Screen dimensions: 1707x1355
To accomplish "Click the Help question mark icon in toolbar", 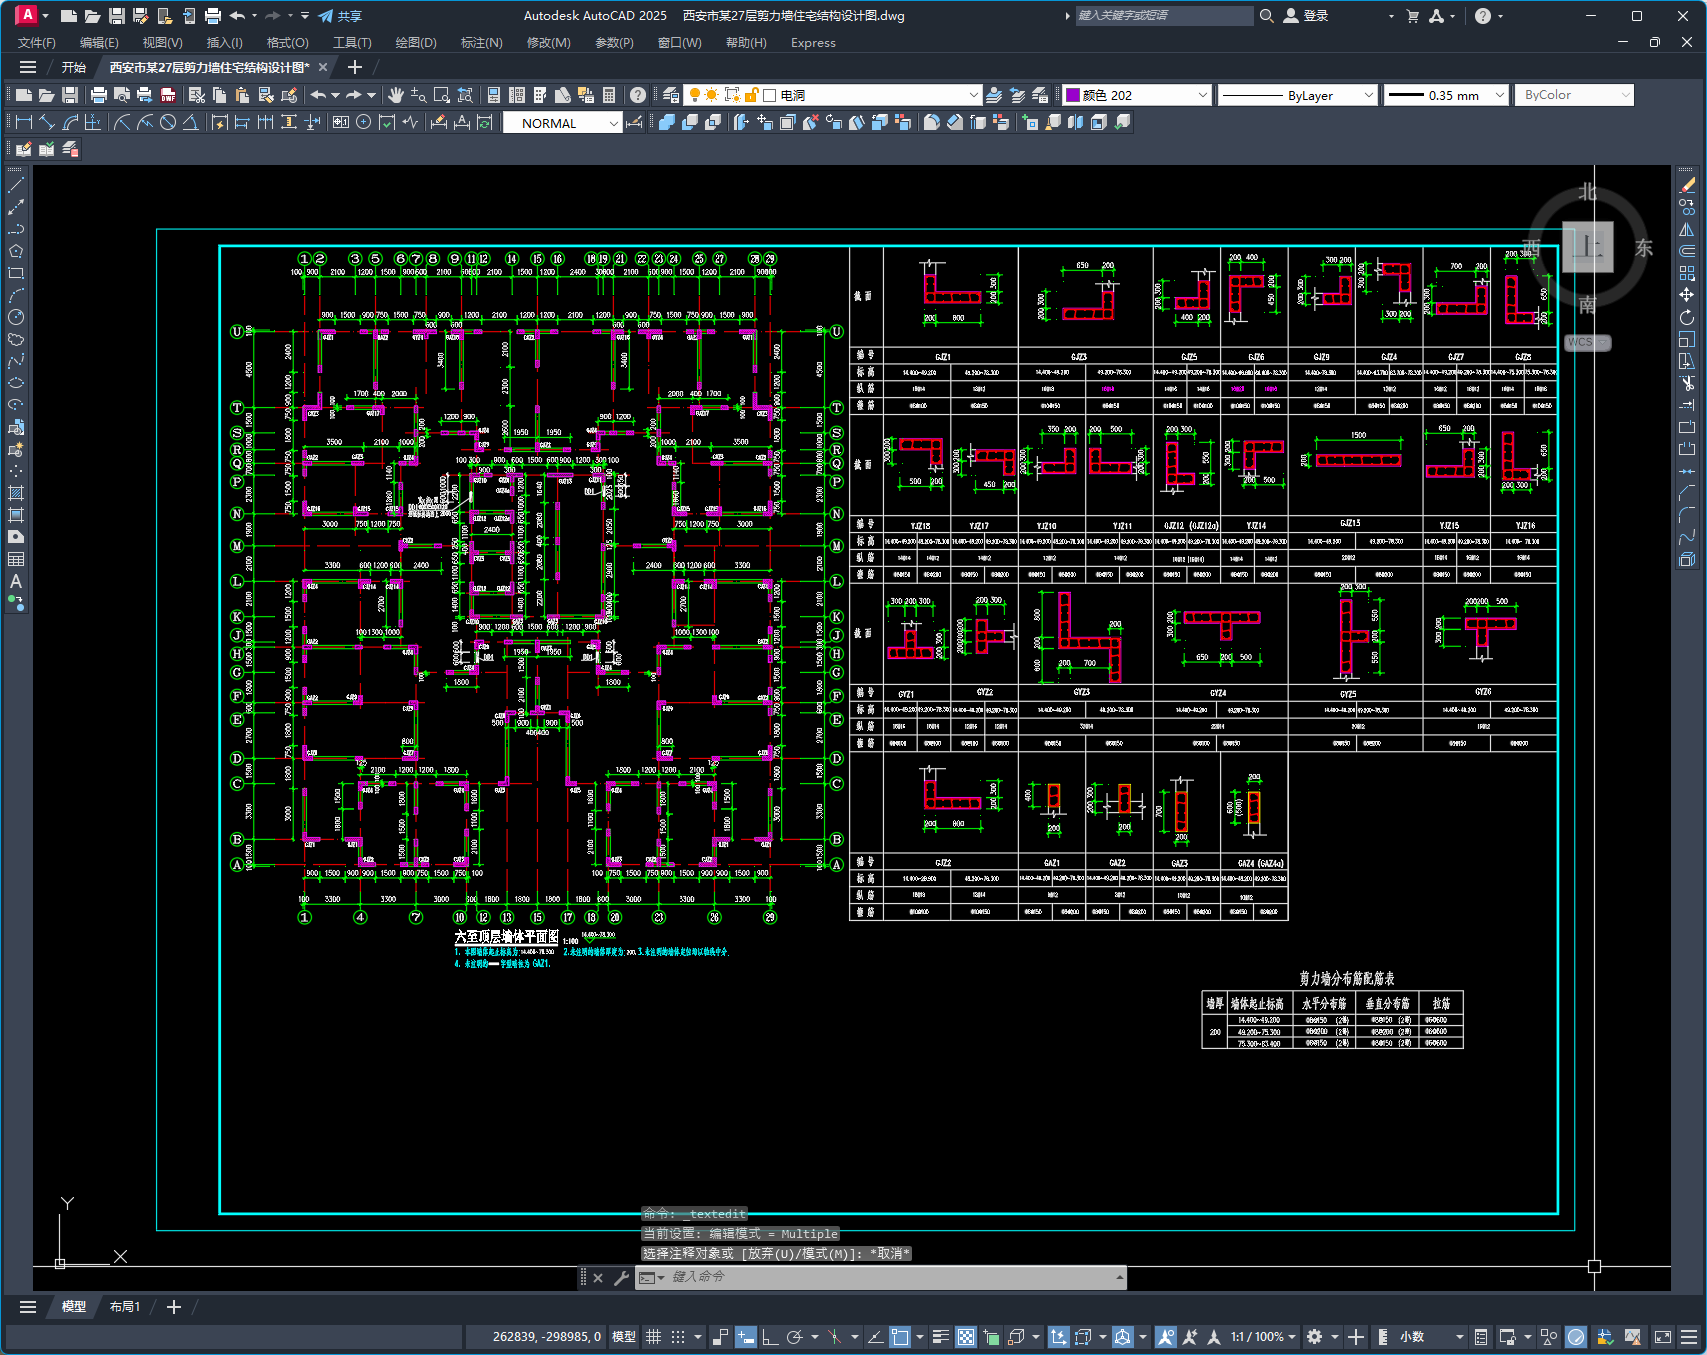I will [638, 95].
